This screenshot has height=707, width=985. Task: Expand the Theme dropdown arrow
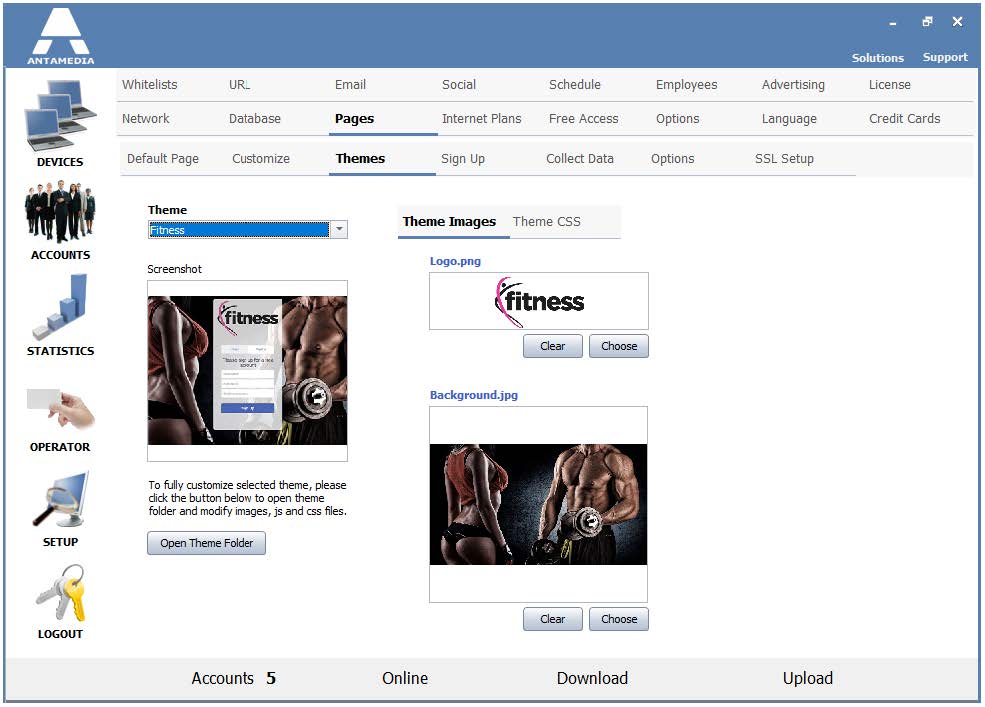coord(339,229)
